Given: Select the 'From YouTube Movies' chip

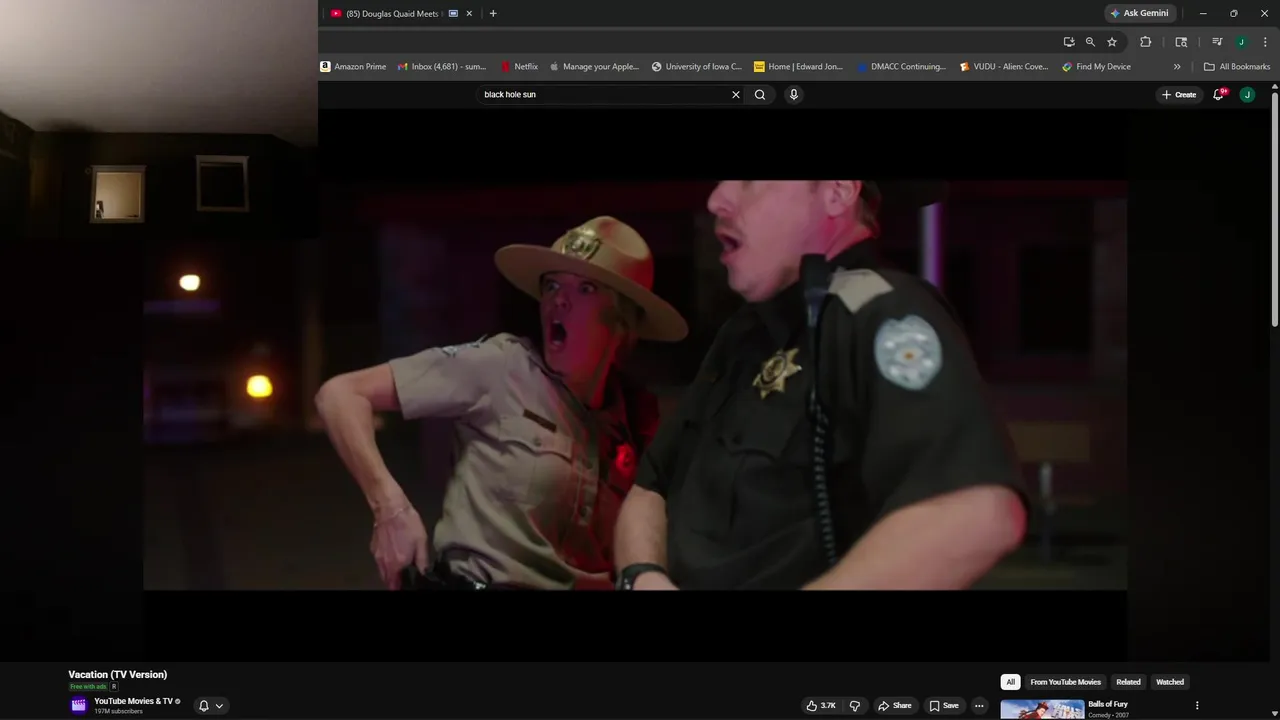Looking at the screenshot, I should pos(1065,682).
